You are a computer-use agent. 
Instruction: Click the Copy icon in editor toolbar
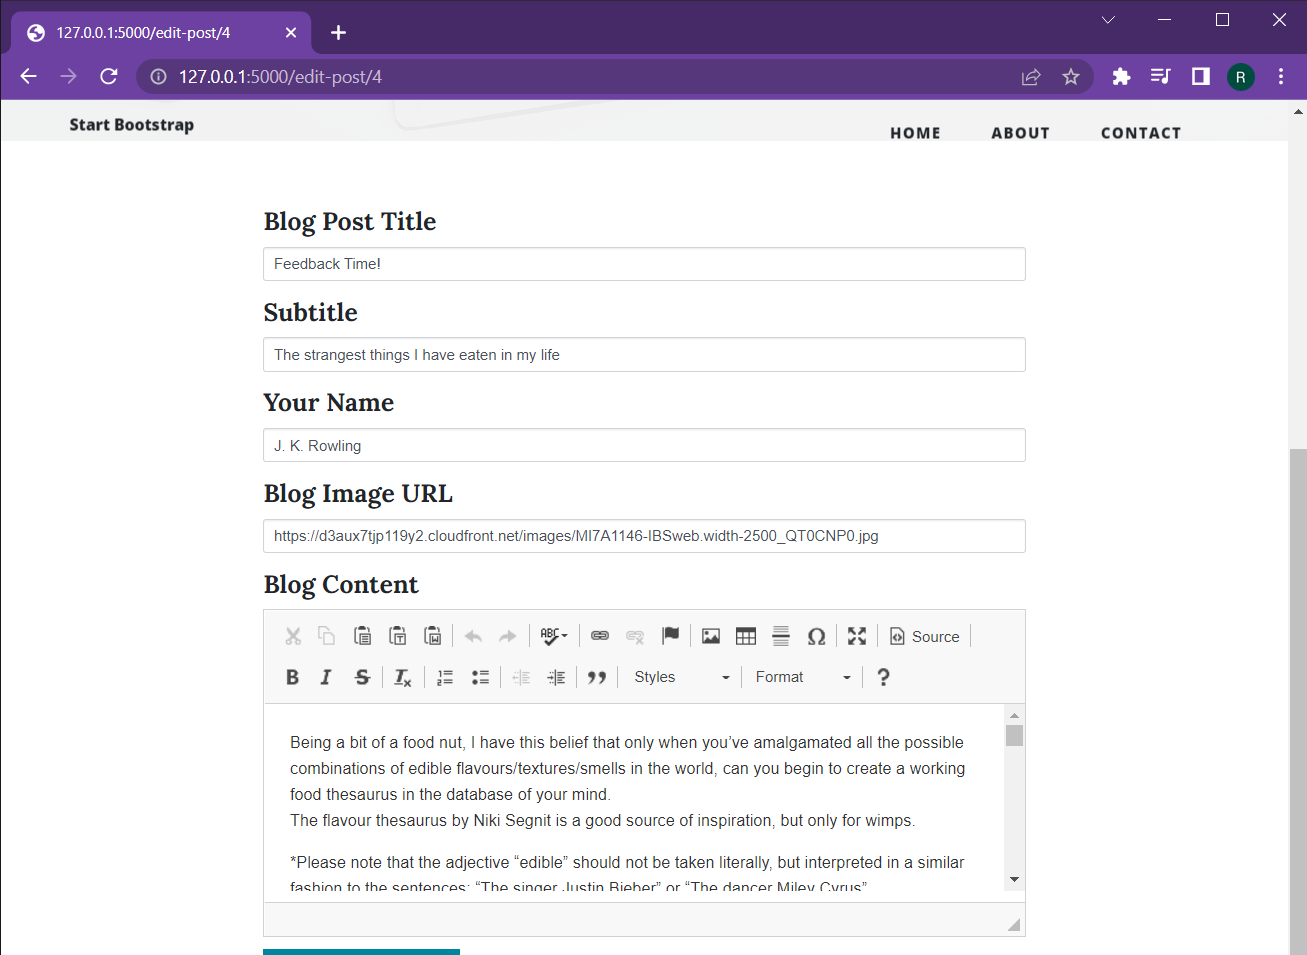pos(326,636)
